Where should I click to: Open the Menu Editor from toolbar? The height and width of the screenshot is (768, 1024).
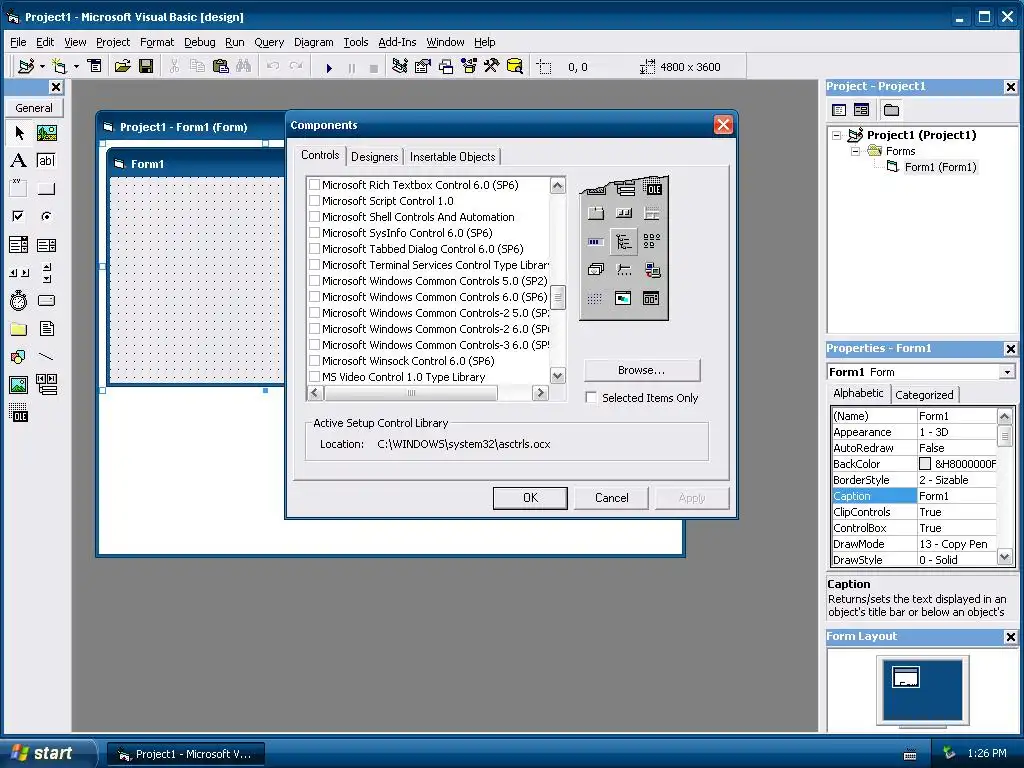(95, 67)
